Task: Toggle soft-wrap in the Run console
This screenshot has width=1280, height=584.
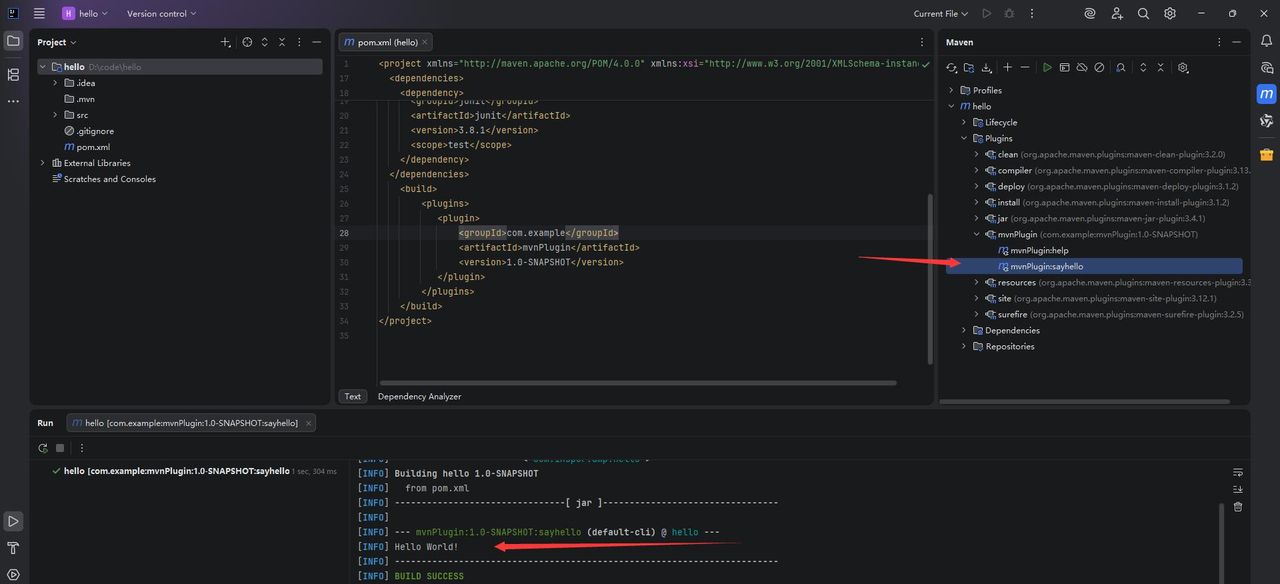Action: click(x=1238, y=472)
